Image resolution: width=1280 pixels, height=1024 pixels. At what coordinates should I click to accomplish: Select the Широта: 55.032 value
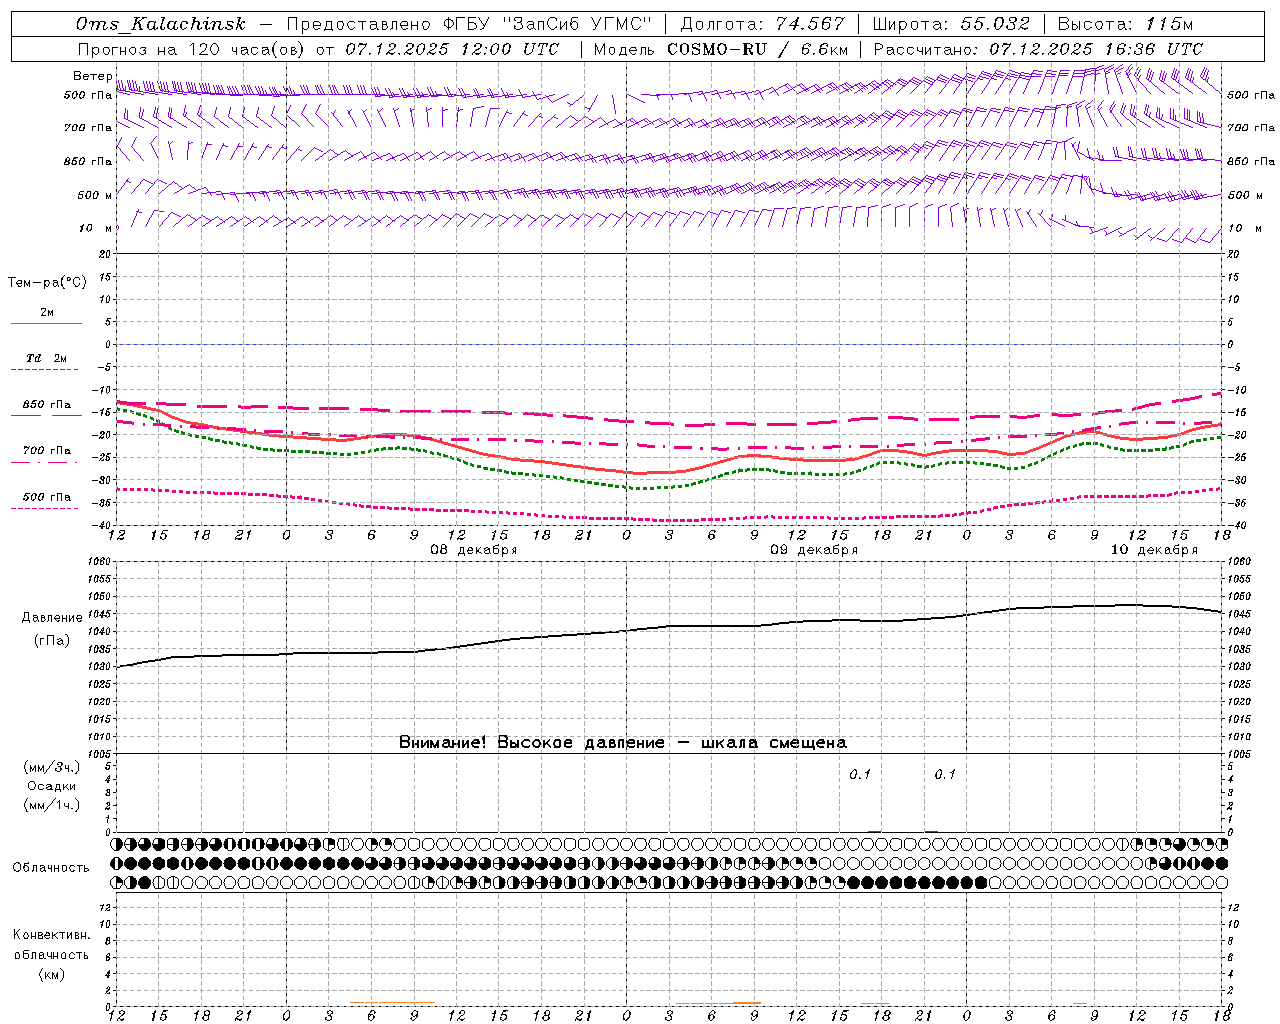coord(951,24)
